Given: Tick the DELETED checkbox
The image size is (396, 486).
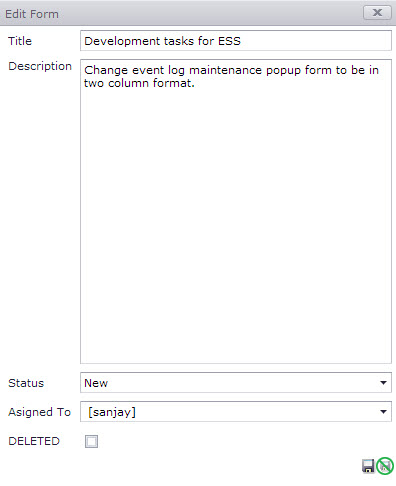Looking at the screenshot, I should pyautogui.click(x=91, y=441).
